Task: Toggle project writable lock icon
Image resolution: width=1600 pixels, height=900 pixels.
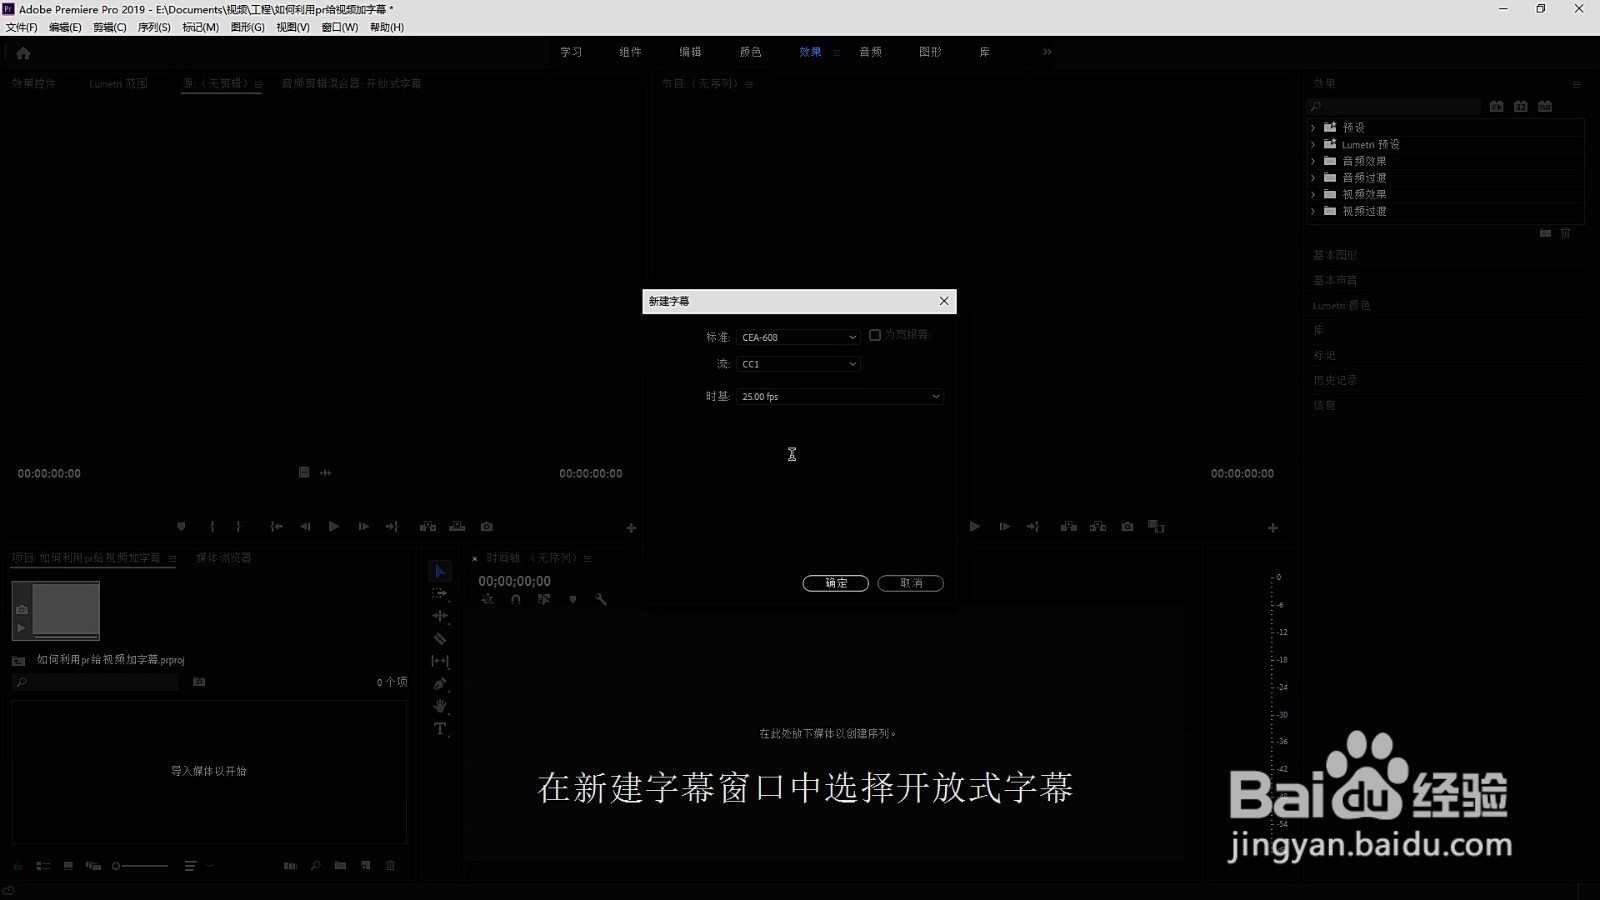Action: tap(18, 866)
